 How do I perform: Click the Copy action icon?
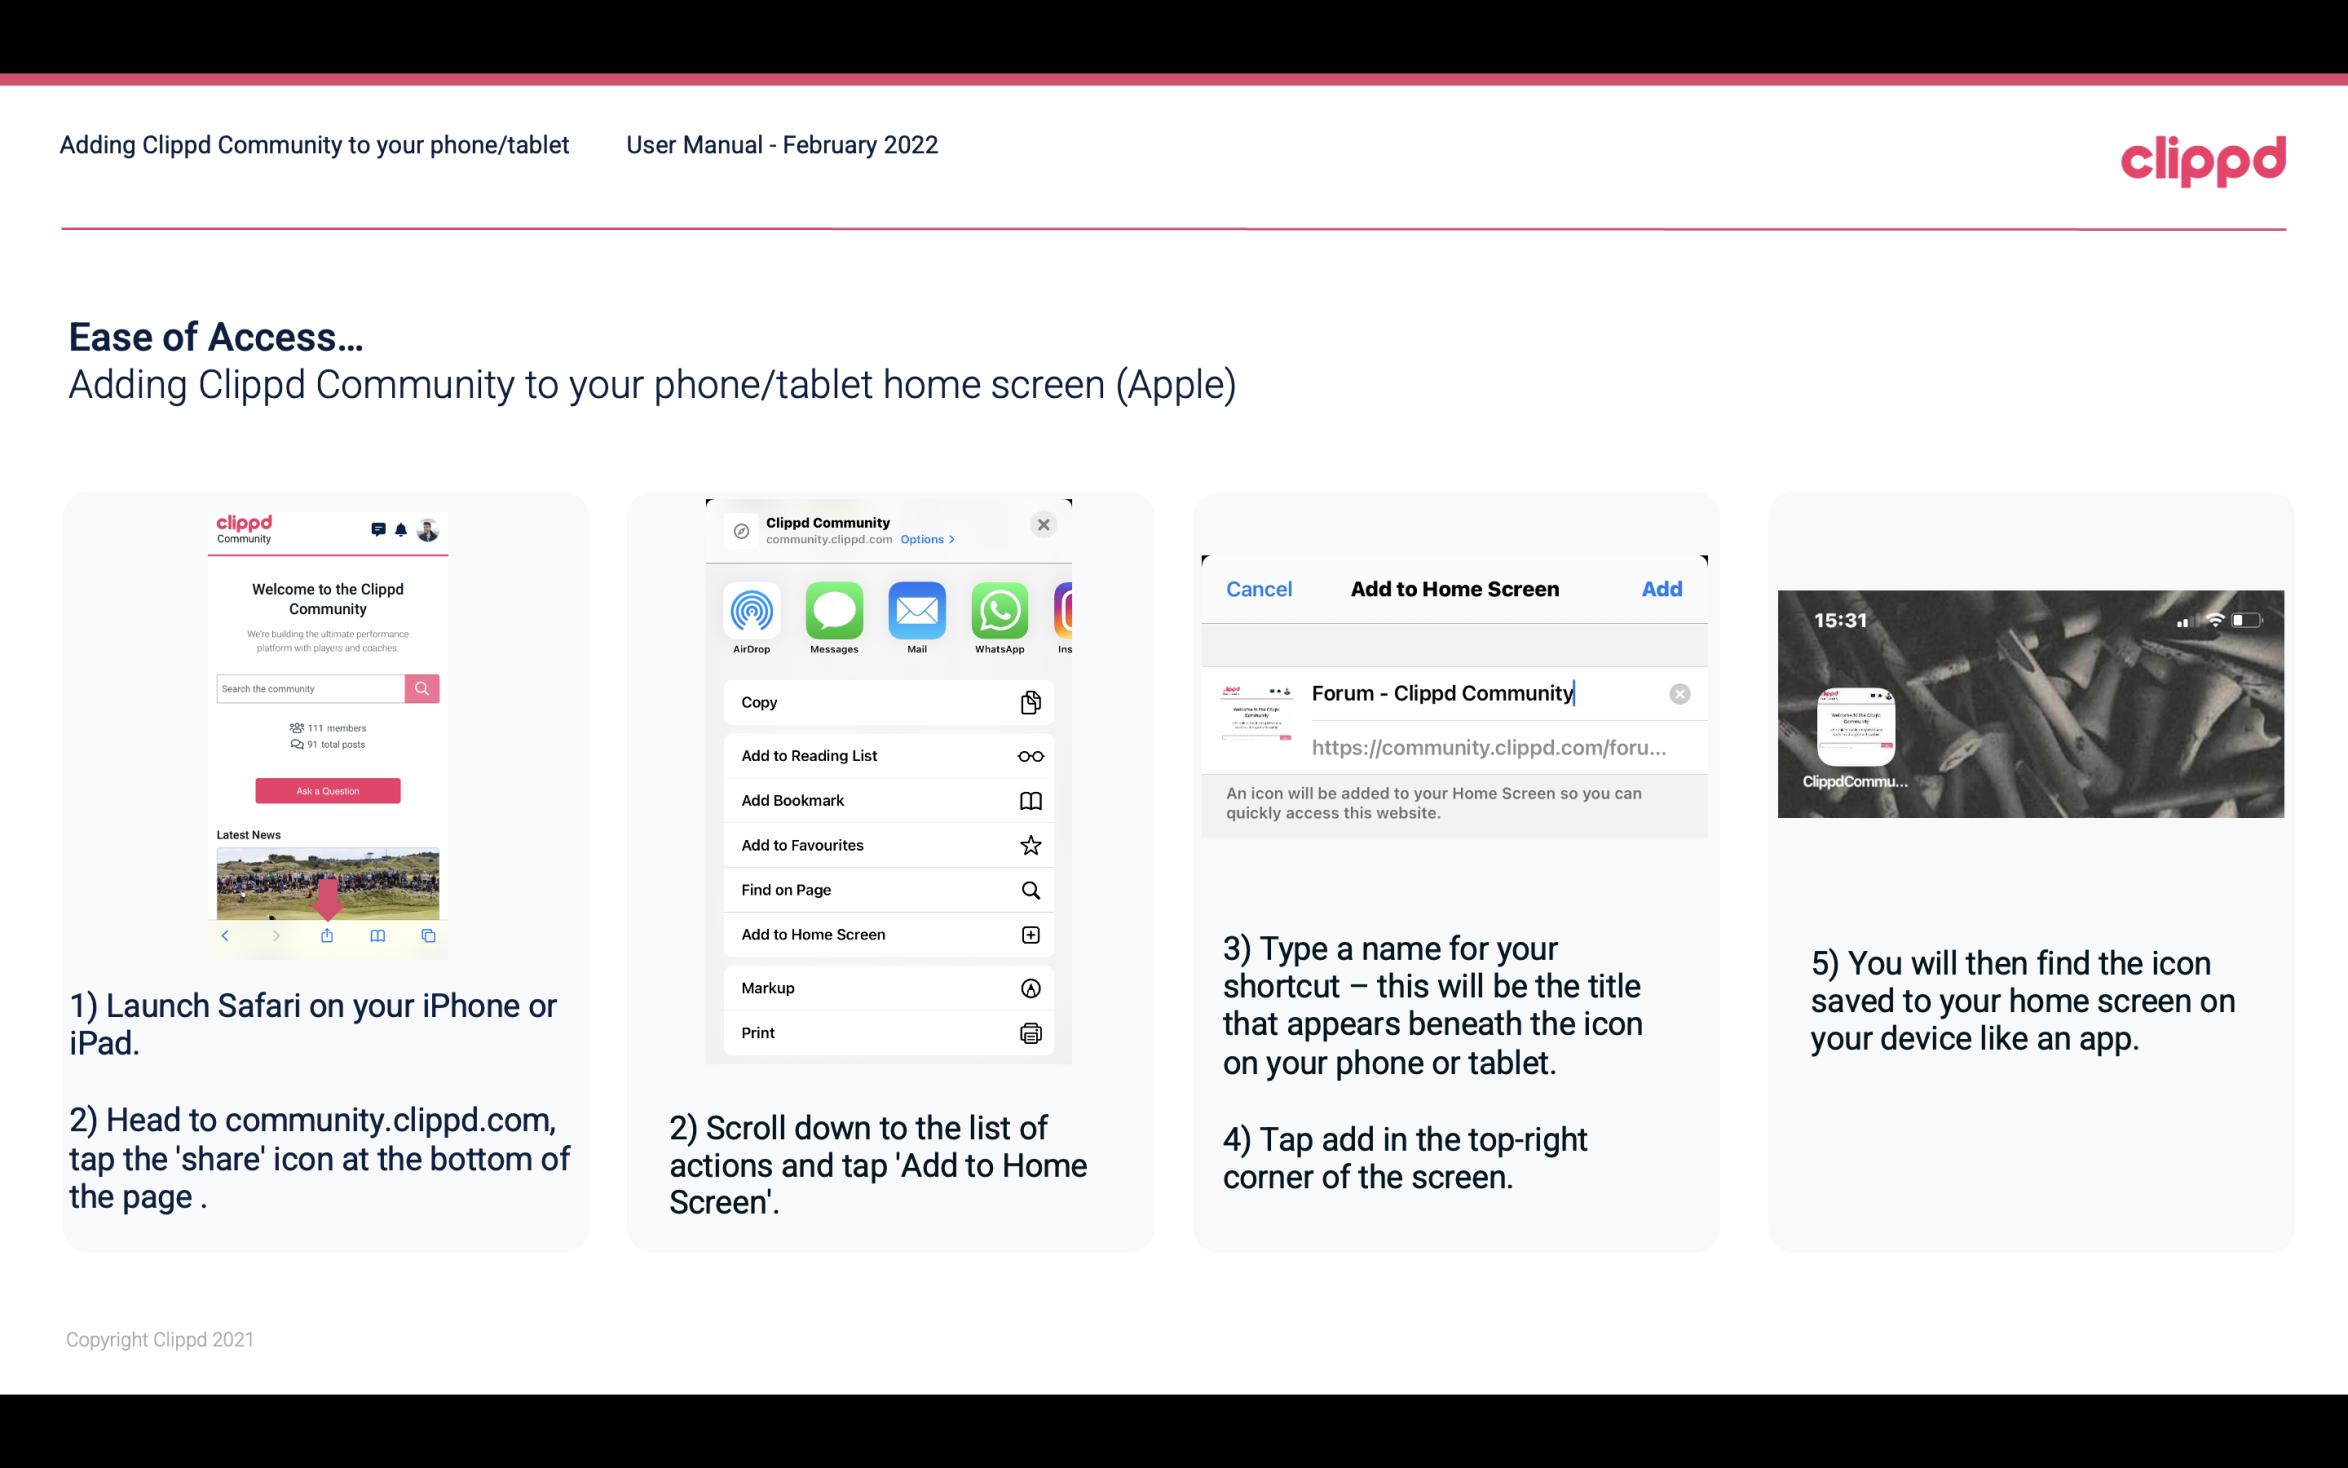tap(1028, 702)
